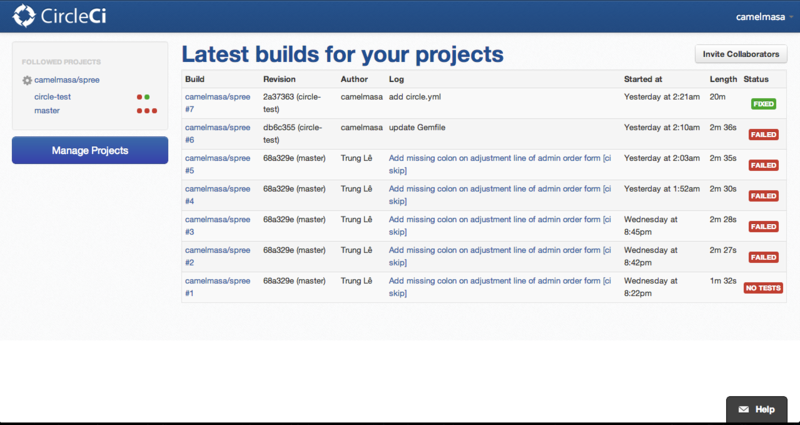Click the Author column header
800x425 pixels.
pyautogui.click(x=355, y=80)
